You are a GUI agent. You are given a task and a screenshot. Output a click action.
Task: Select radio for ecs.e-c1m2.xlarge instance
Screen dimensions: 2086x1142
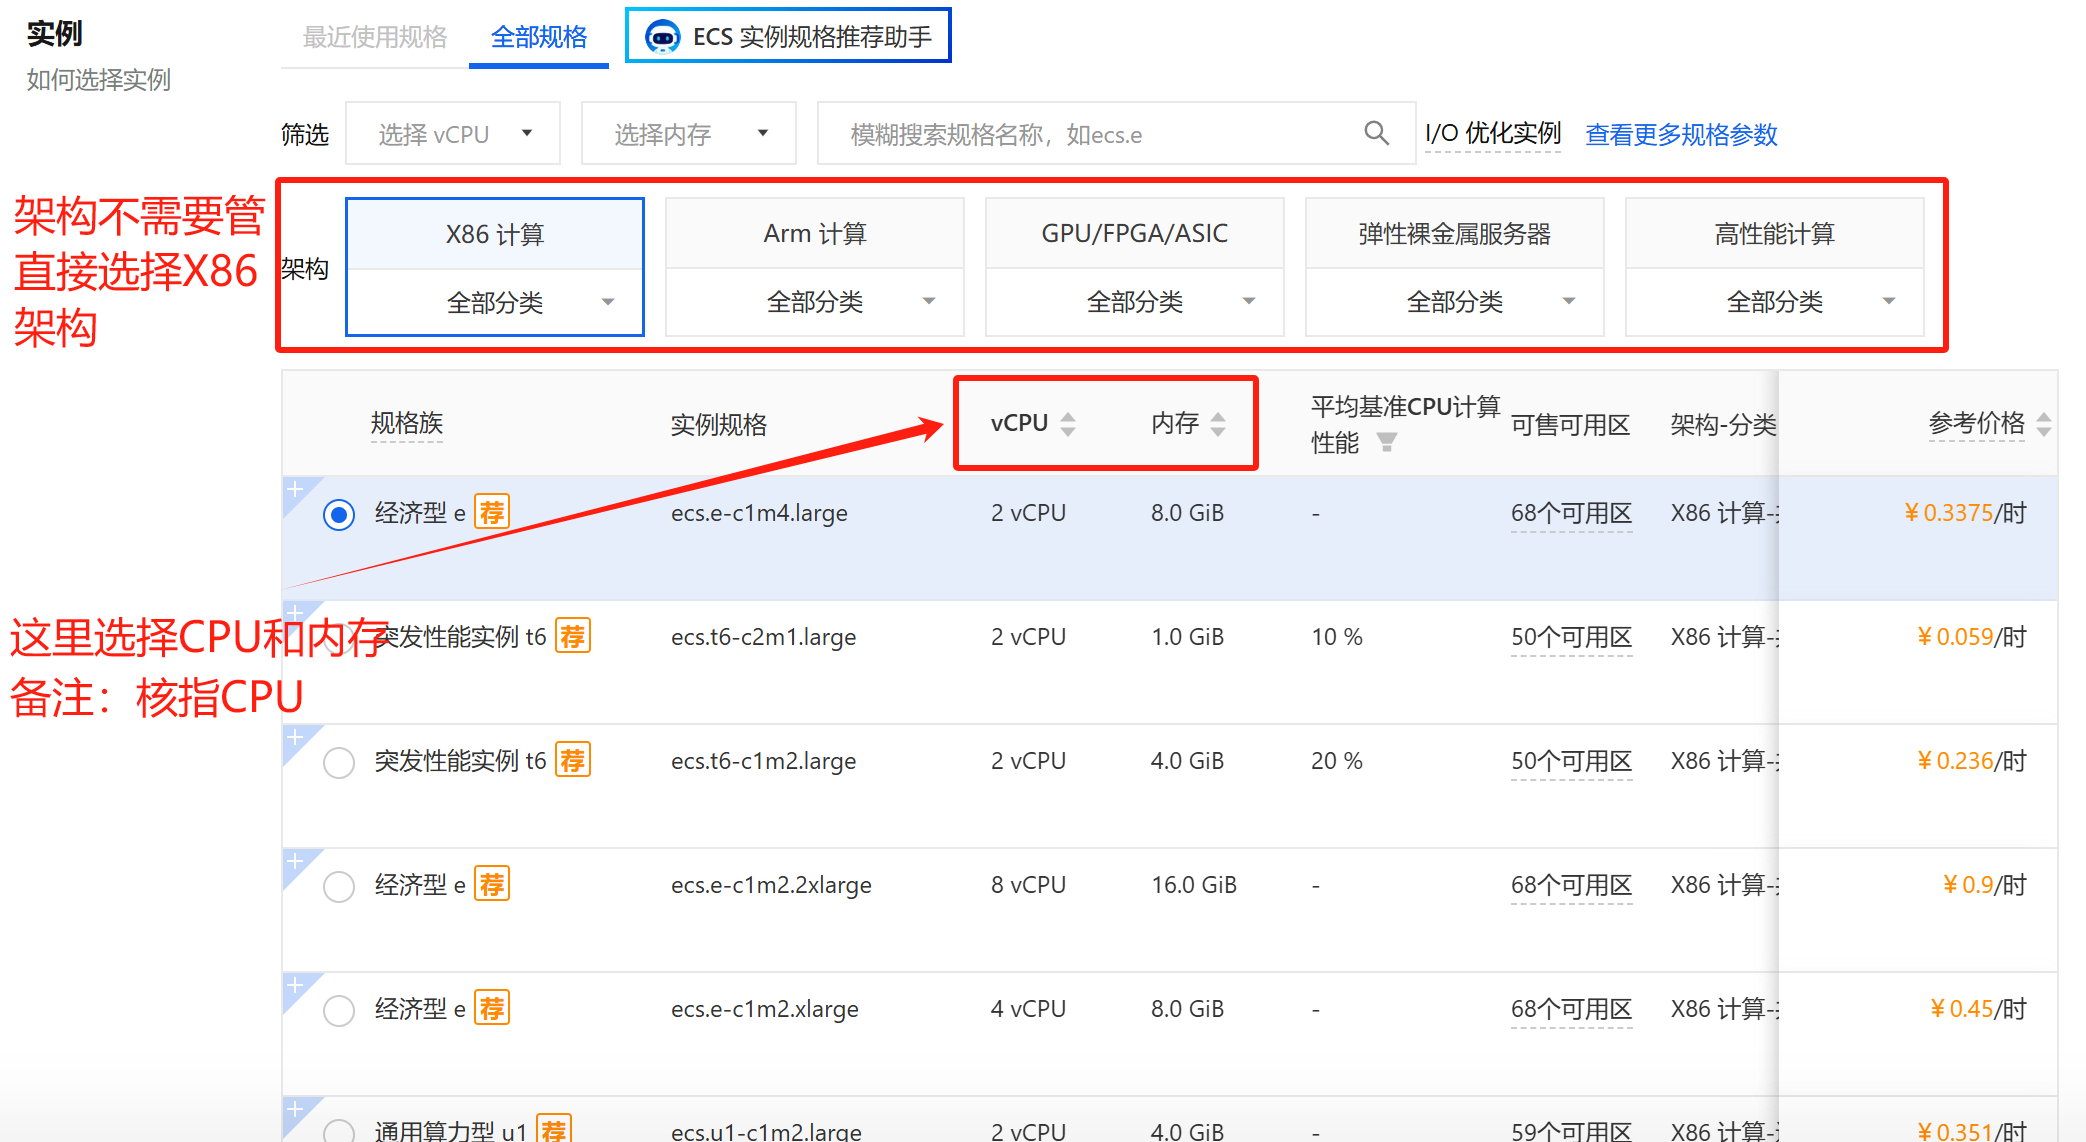tap(339, 1010)
